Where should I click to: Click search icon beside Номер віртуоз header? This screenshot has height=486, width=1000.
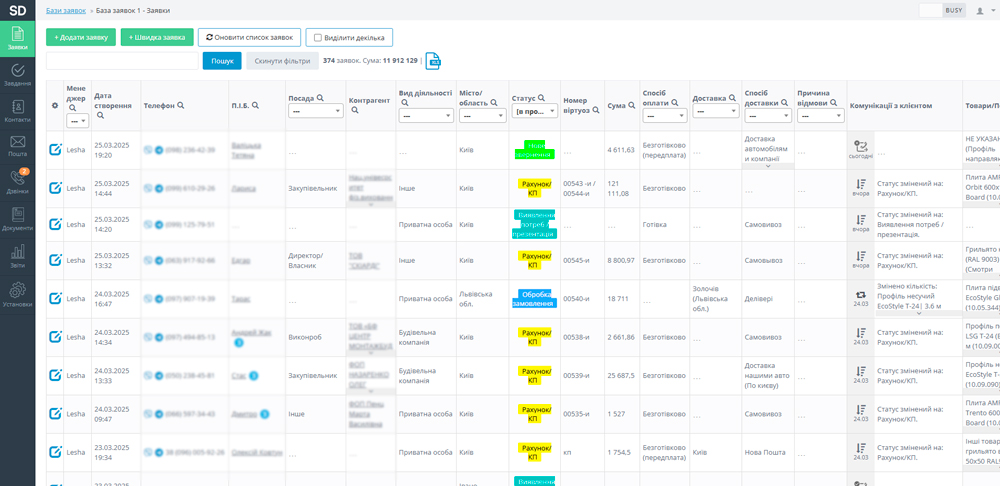(x=596, y=110)
